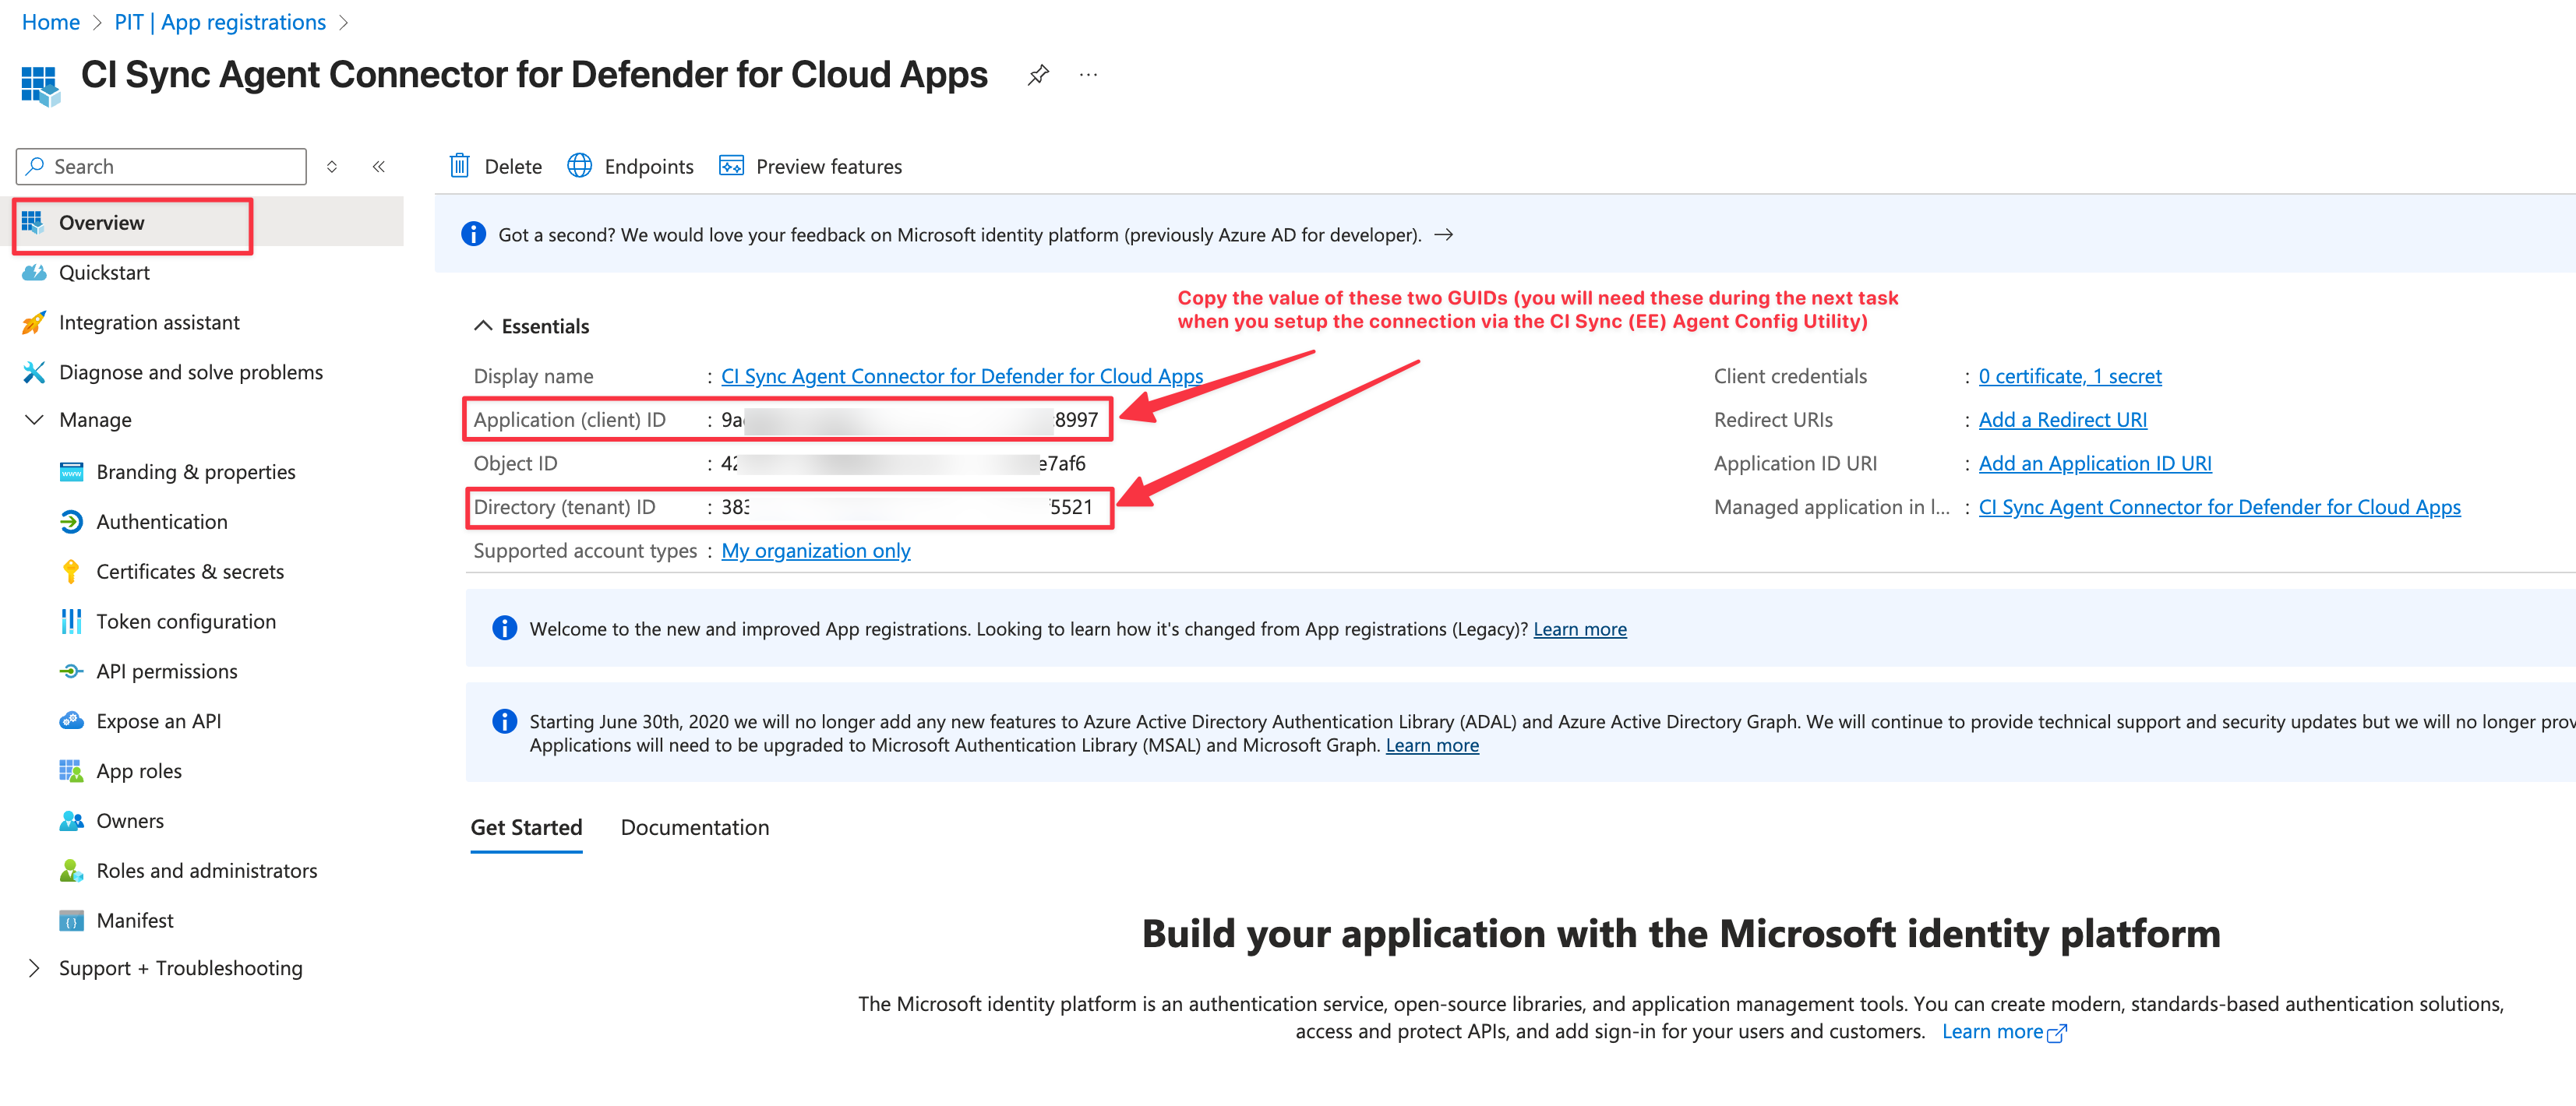Click the Manifest icon
The image size is (2576, 1106).
pos(71,921)
